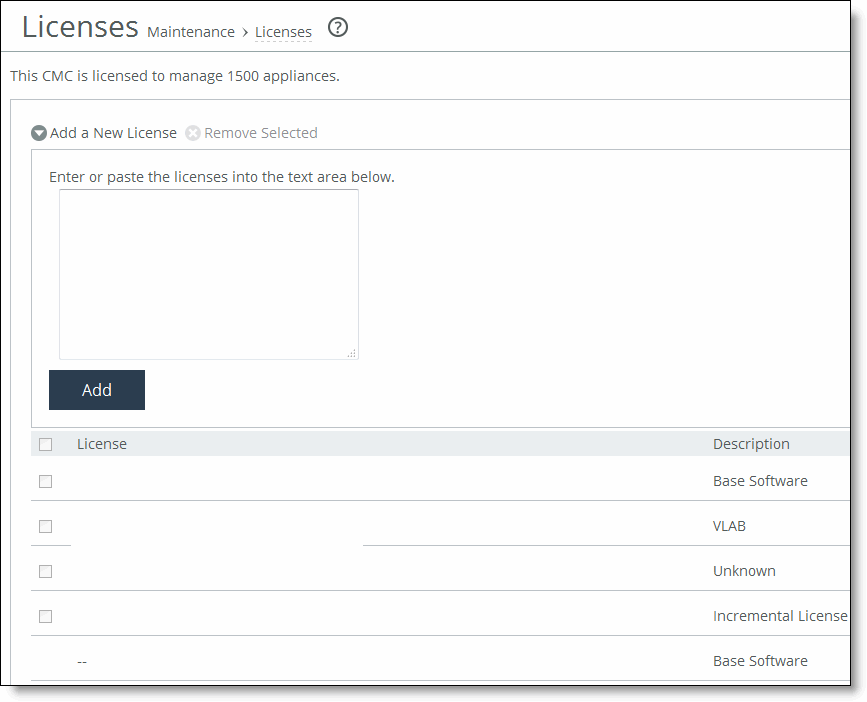The width and height of the screenshot is (867, 702).
Task: Click the Remove Selected text
Action: click(x=260, y=133)
